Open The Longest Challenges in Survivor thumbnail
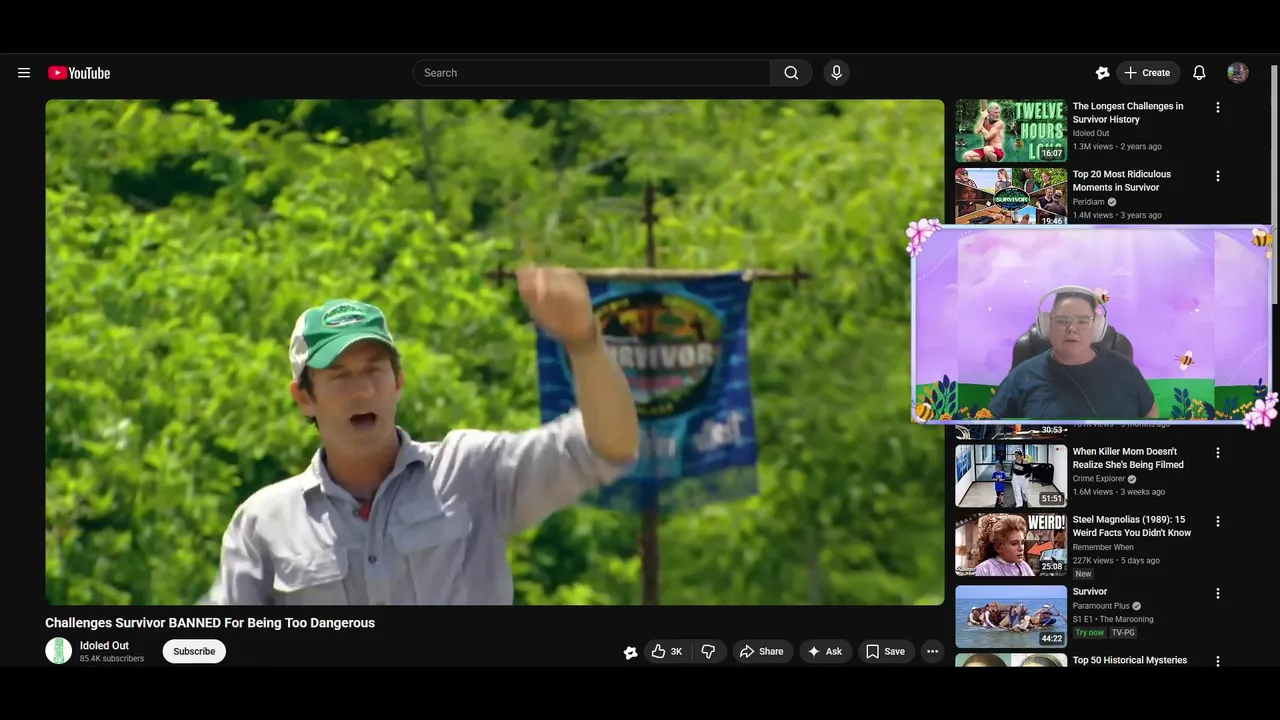 pos(1011,130)
